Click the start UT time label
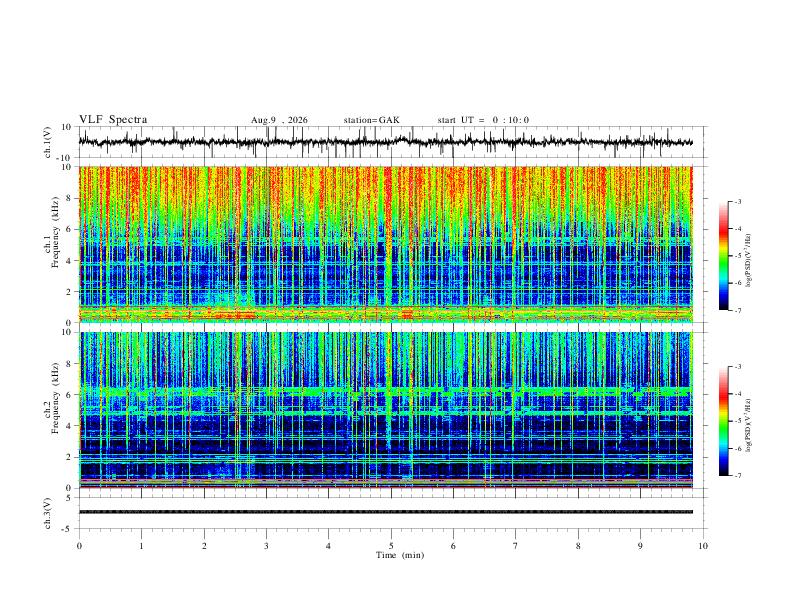Image resolution: width=792 pixels, height=612 pixels. pyautogui.click(x=483, y=120)
